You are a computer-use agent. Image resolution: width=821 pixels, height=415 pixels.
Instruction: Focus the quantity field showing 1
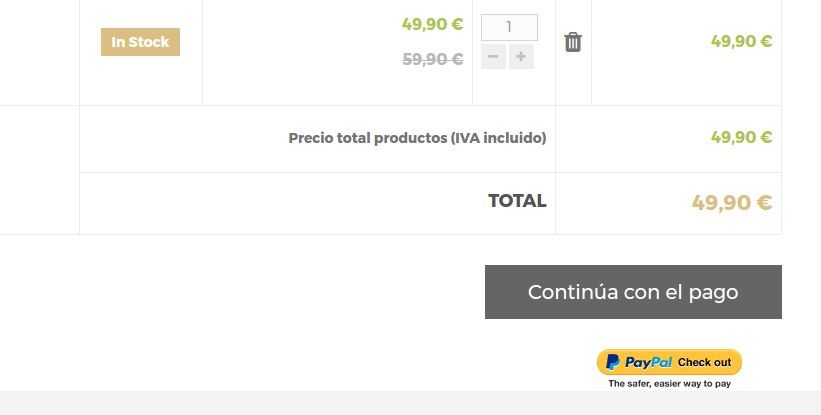pyautogui.click(x=509, y=27)
